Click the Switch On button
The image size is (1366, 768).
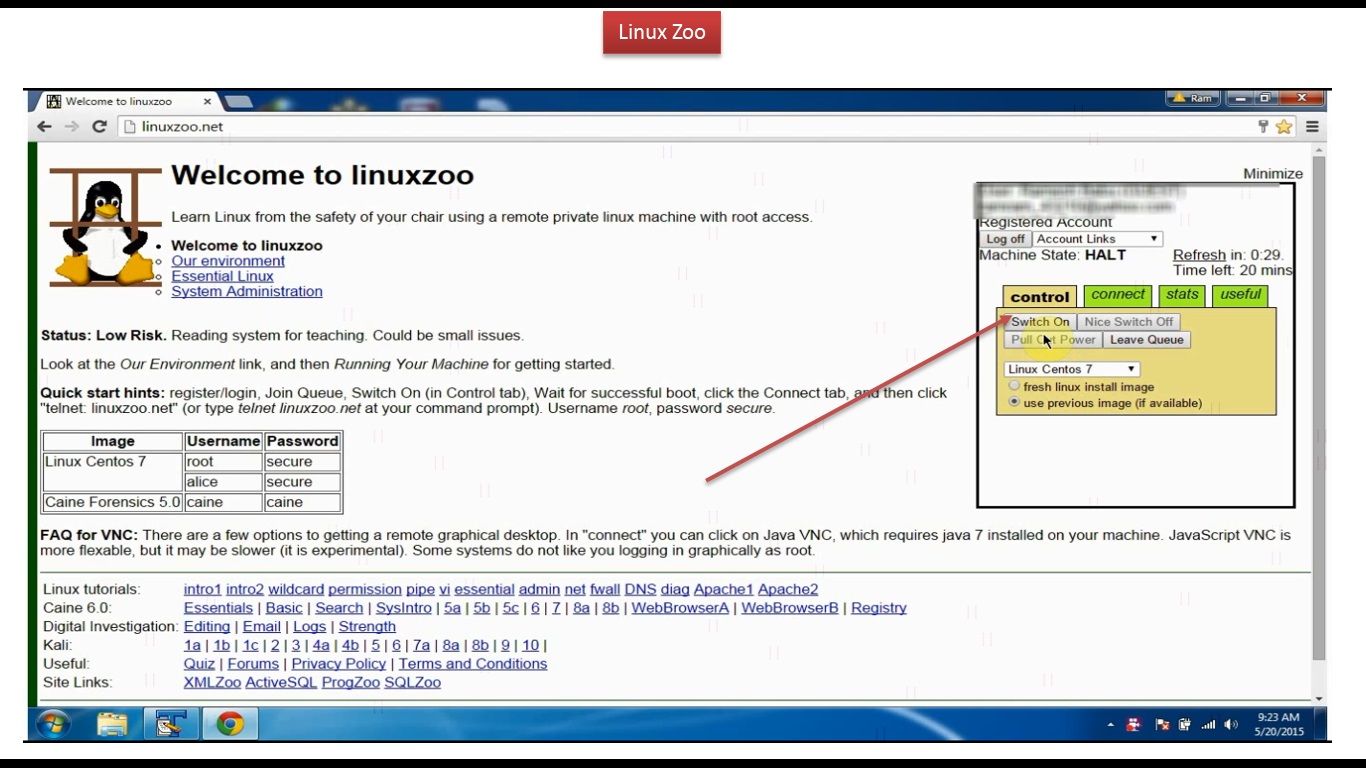coord(1040,322)
